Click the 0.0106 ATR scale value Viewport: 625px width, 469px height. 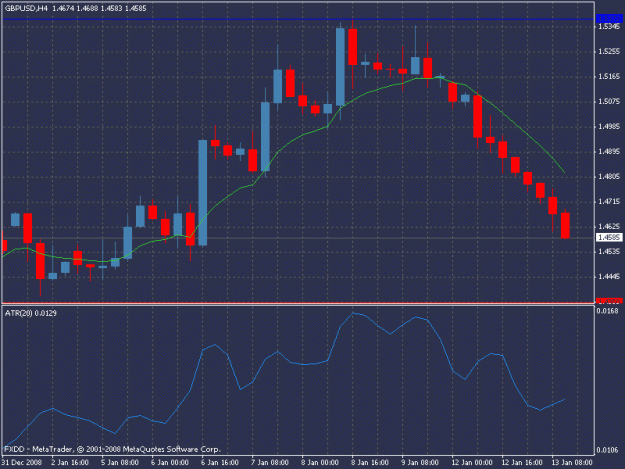pyautogui.click(x=607, y=450)
